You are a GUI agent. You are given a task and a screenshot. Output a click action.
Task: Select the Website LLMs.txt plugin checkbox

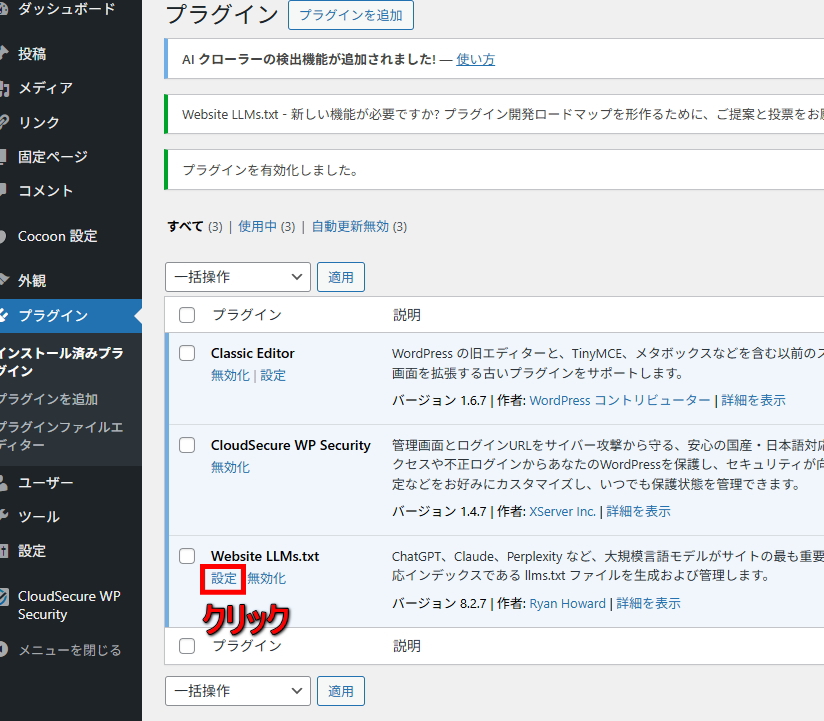pyautogui.click(x=187, y=556)
